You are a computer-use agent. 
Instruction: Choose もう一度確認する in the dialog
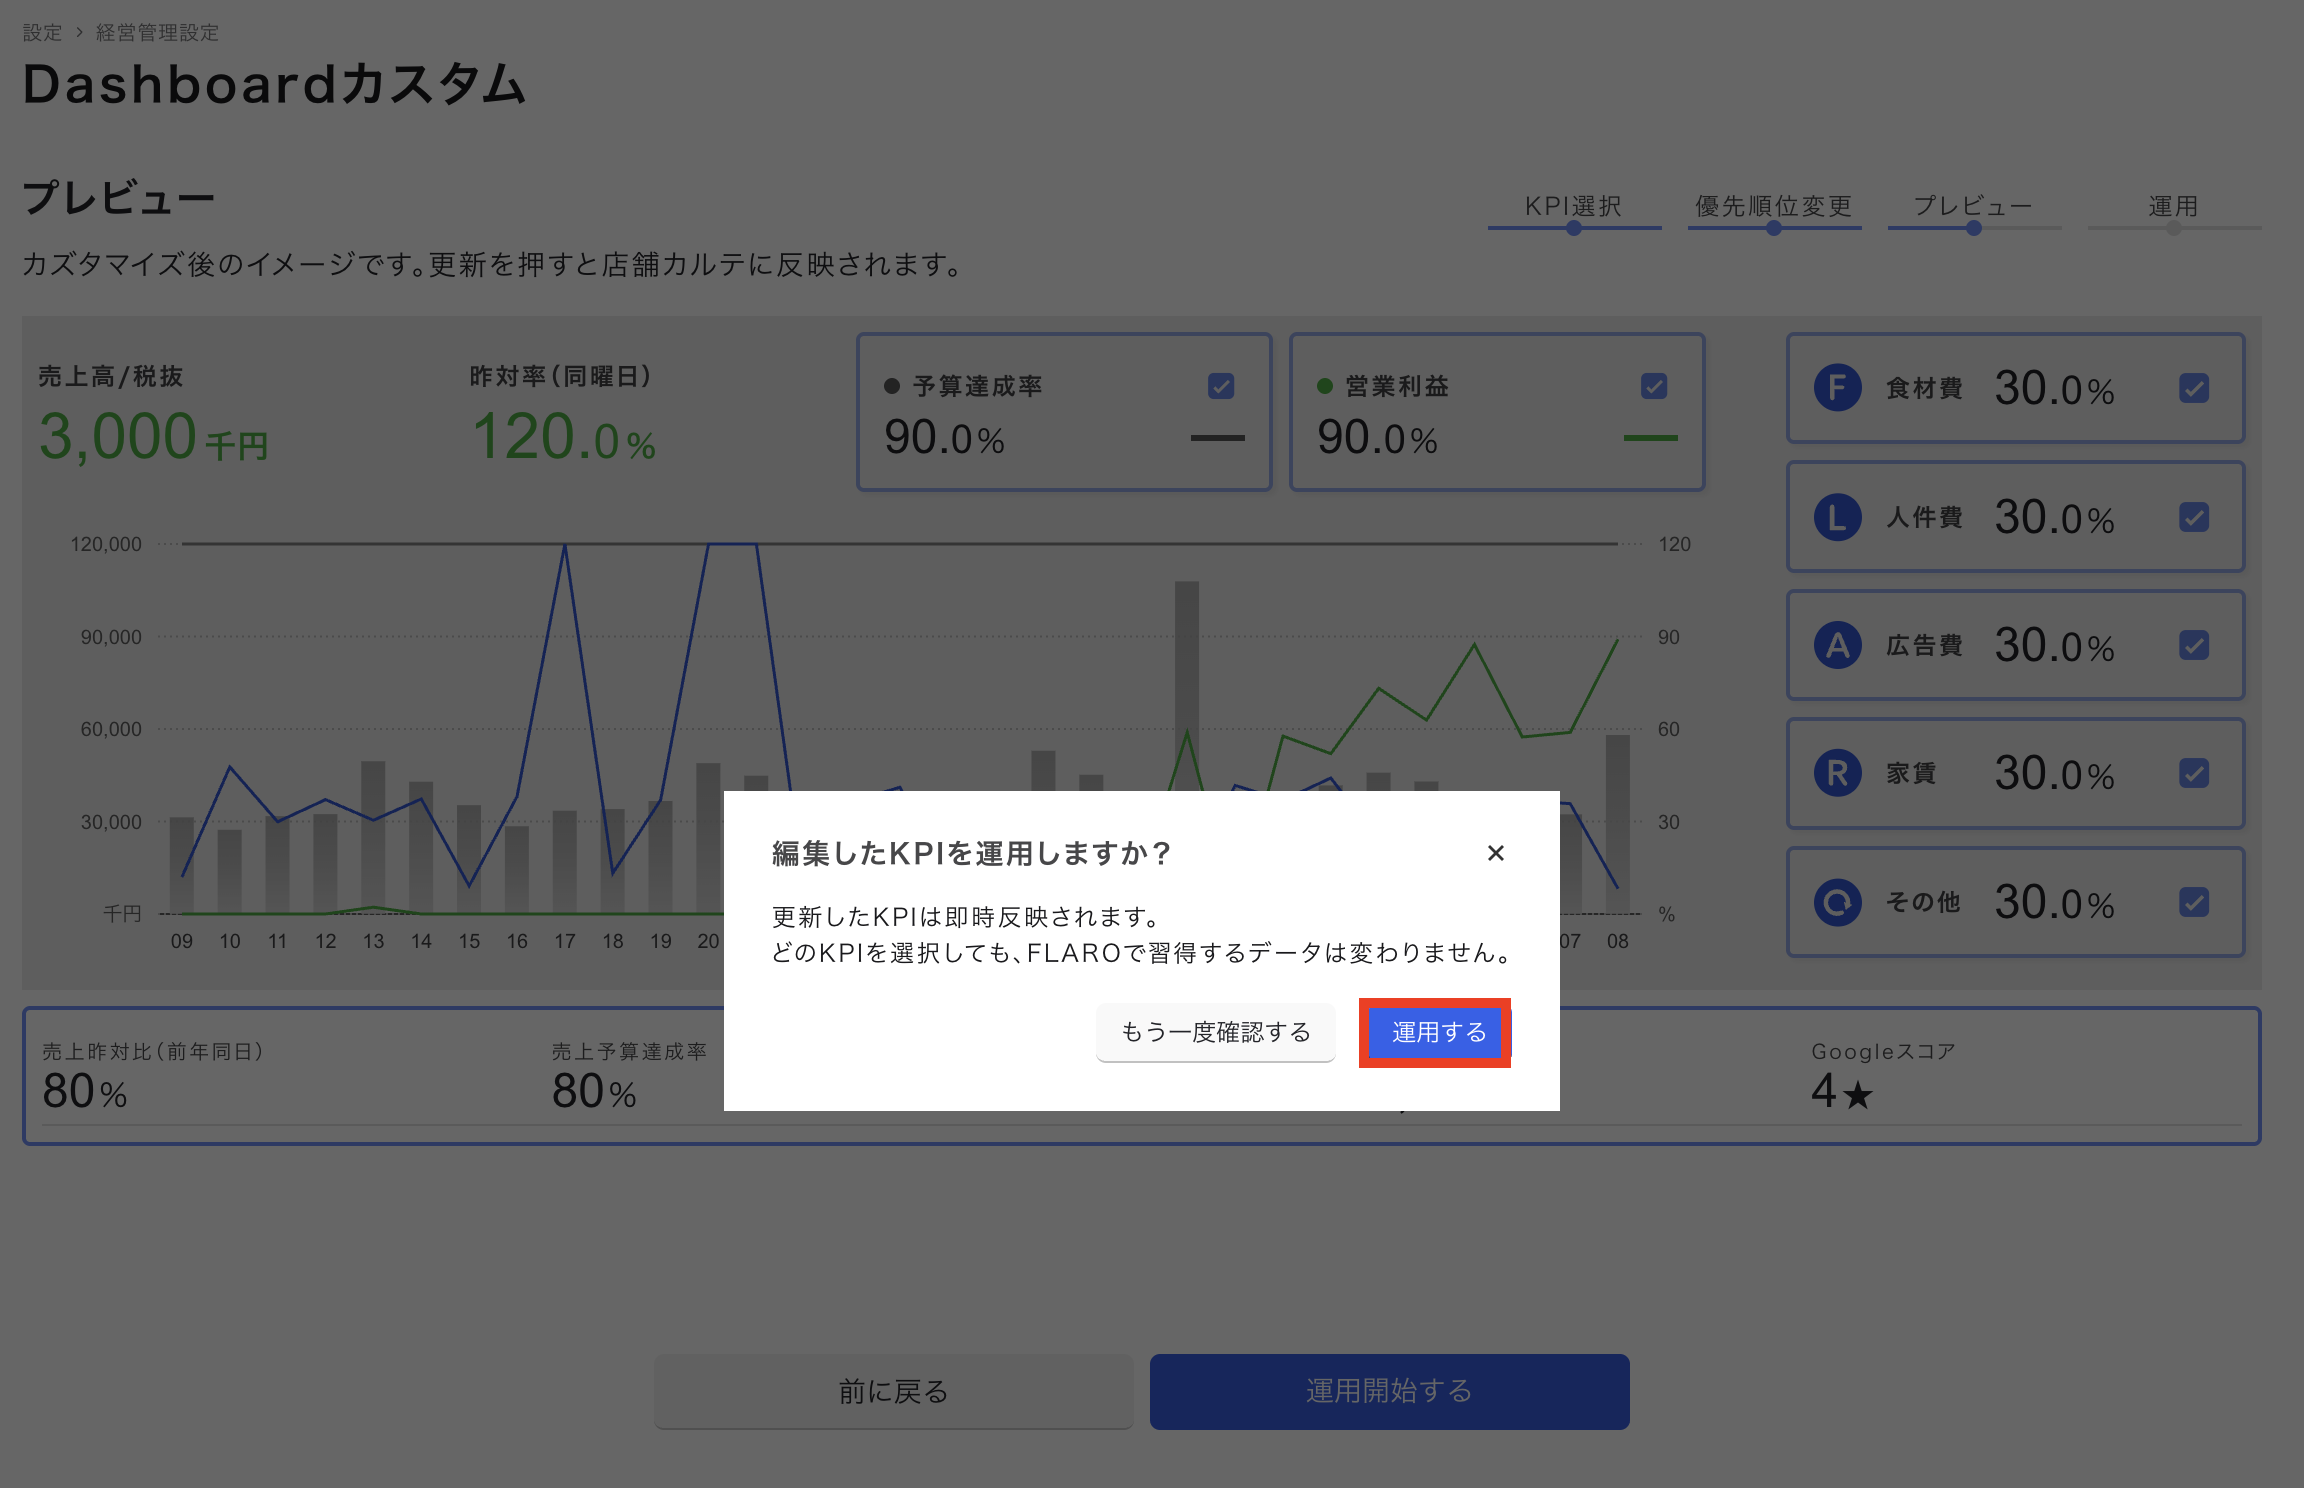tap(1215, 1032)
